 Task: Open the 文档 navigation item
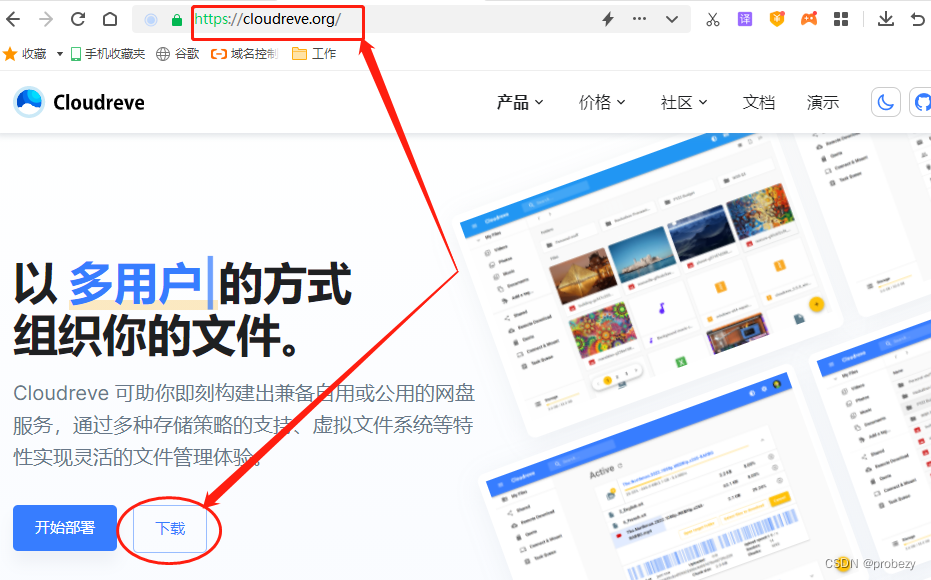coord(758,101)
